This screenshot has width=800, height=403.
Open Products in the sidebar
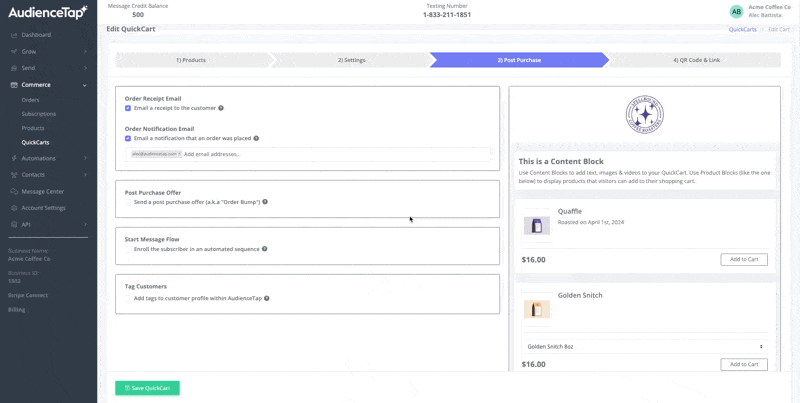(x=33, y=128)
